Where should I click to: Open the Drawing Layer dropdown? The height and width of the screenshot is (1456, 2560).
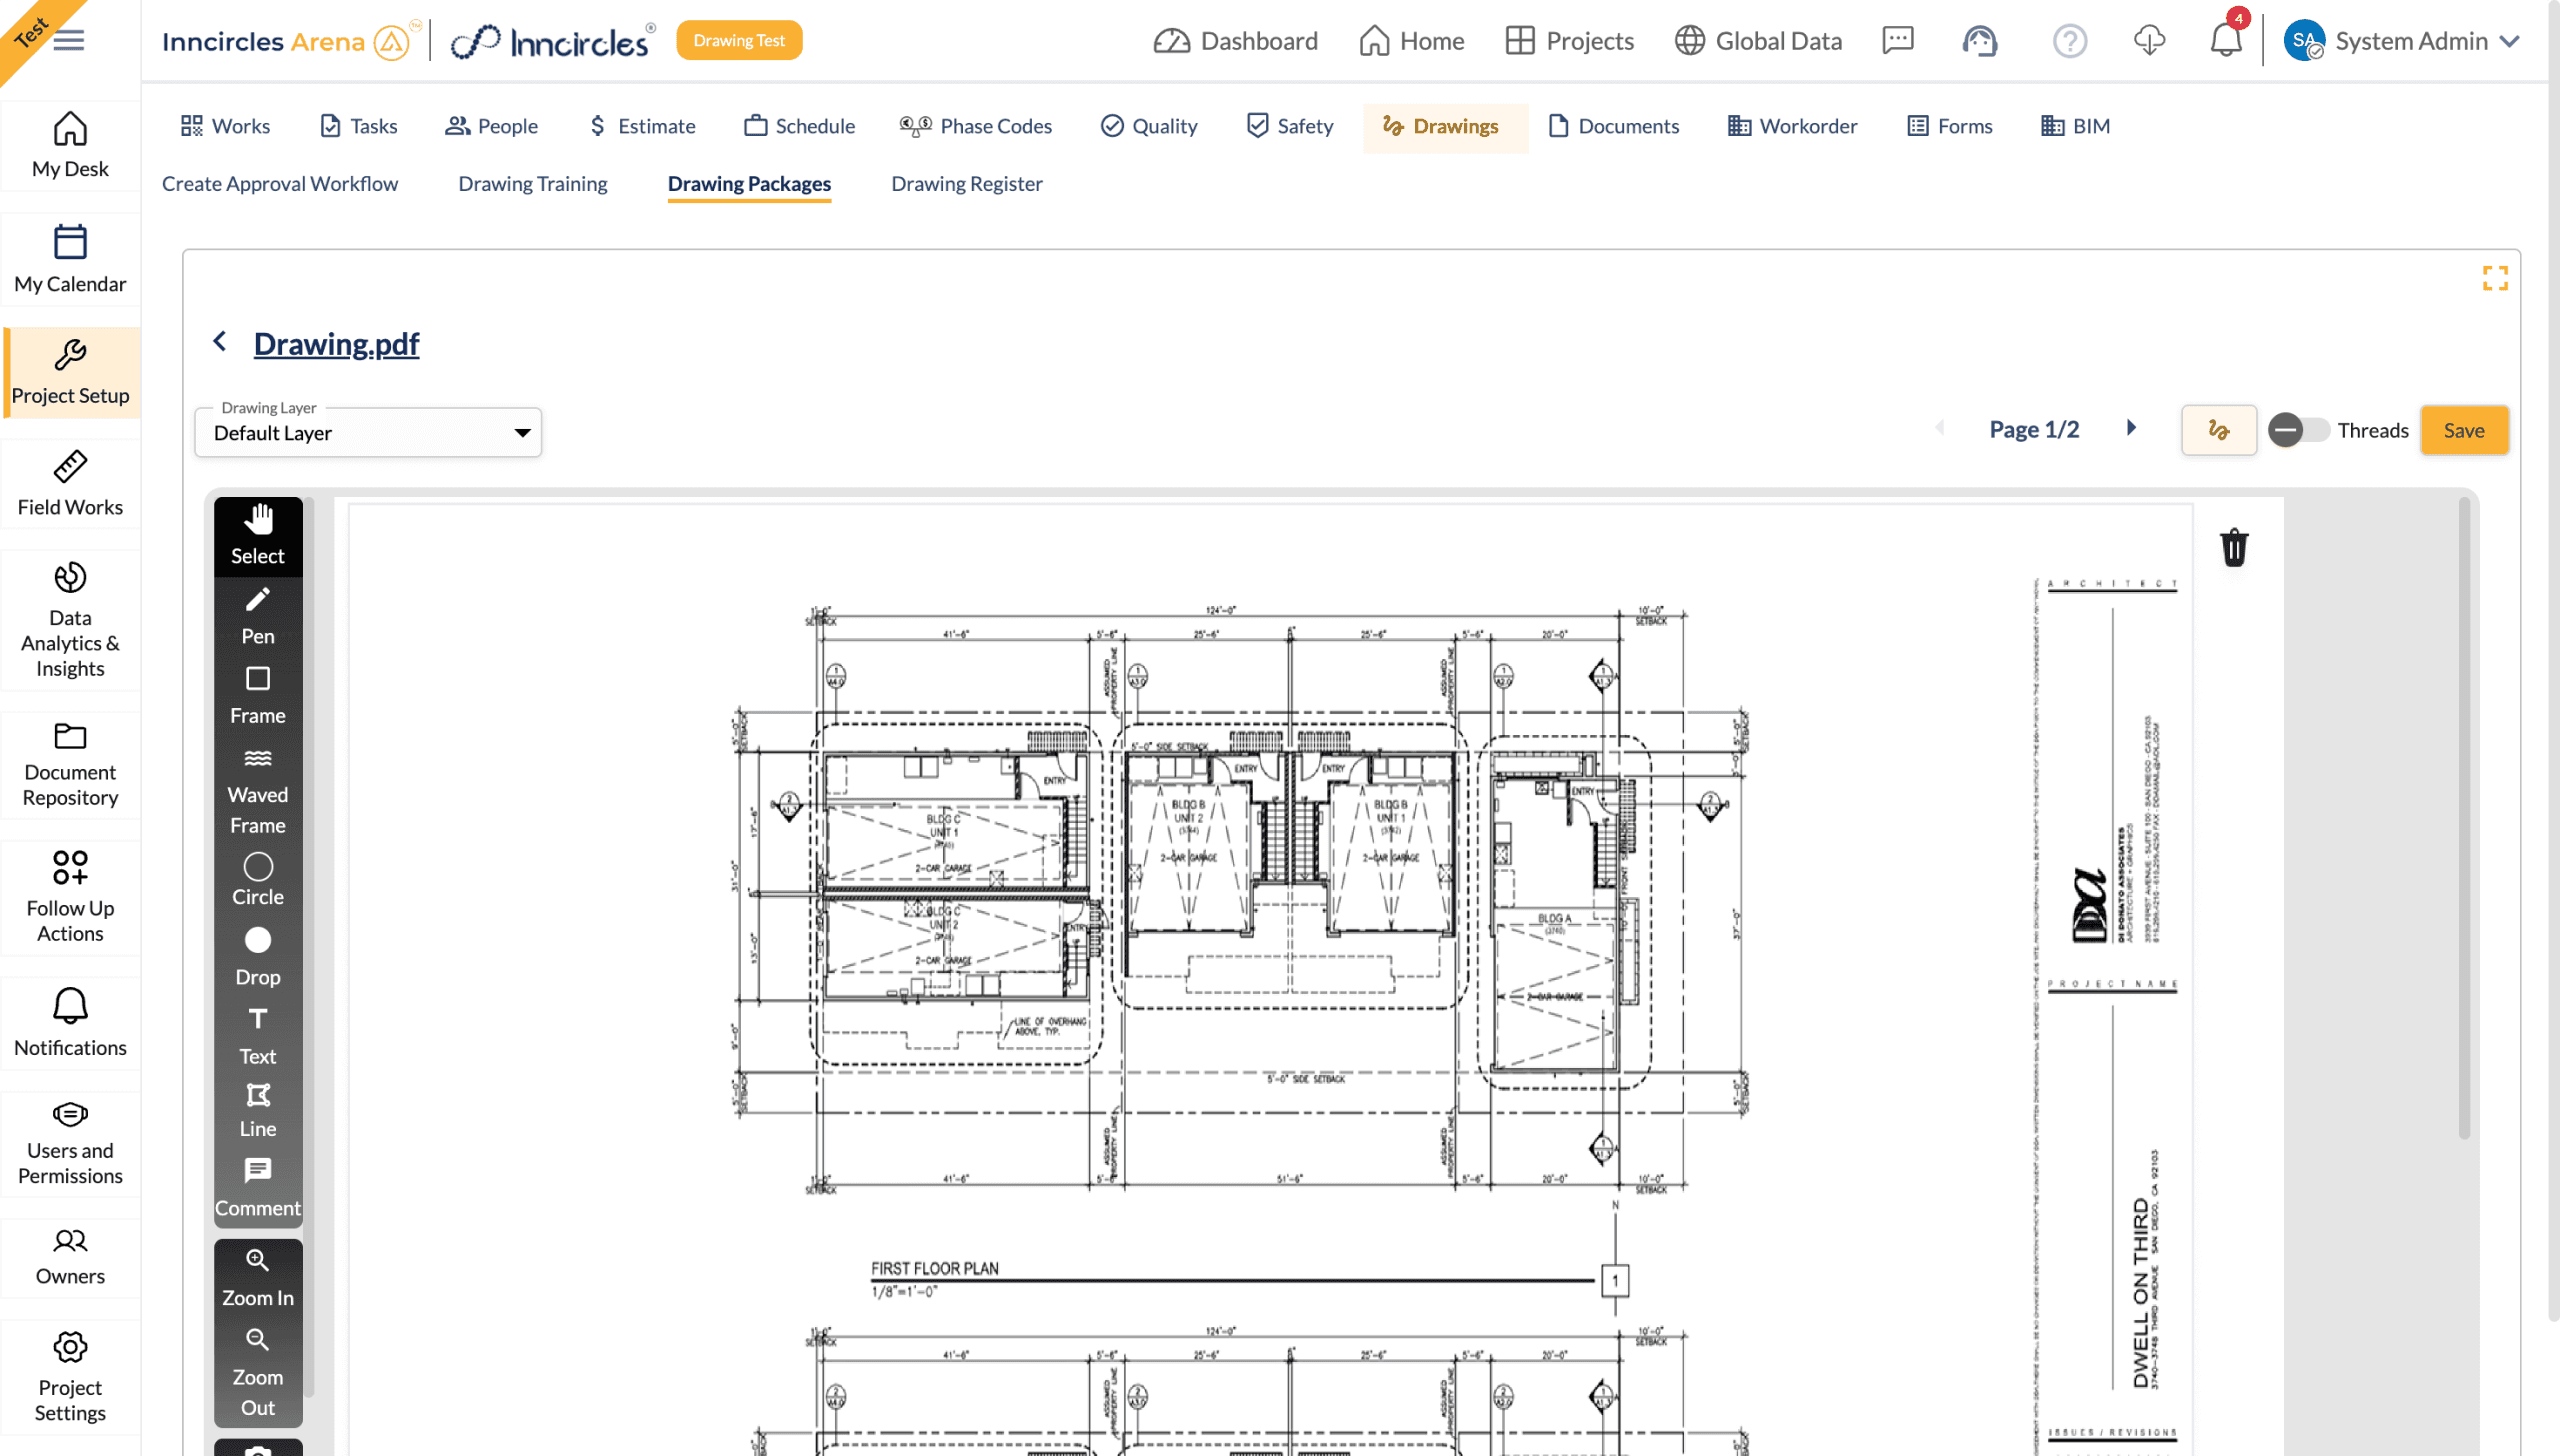[x=368, y=432]
